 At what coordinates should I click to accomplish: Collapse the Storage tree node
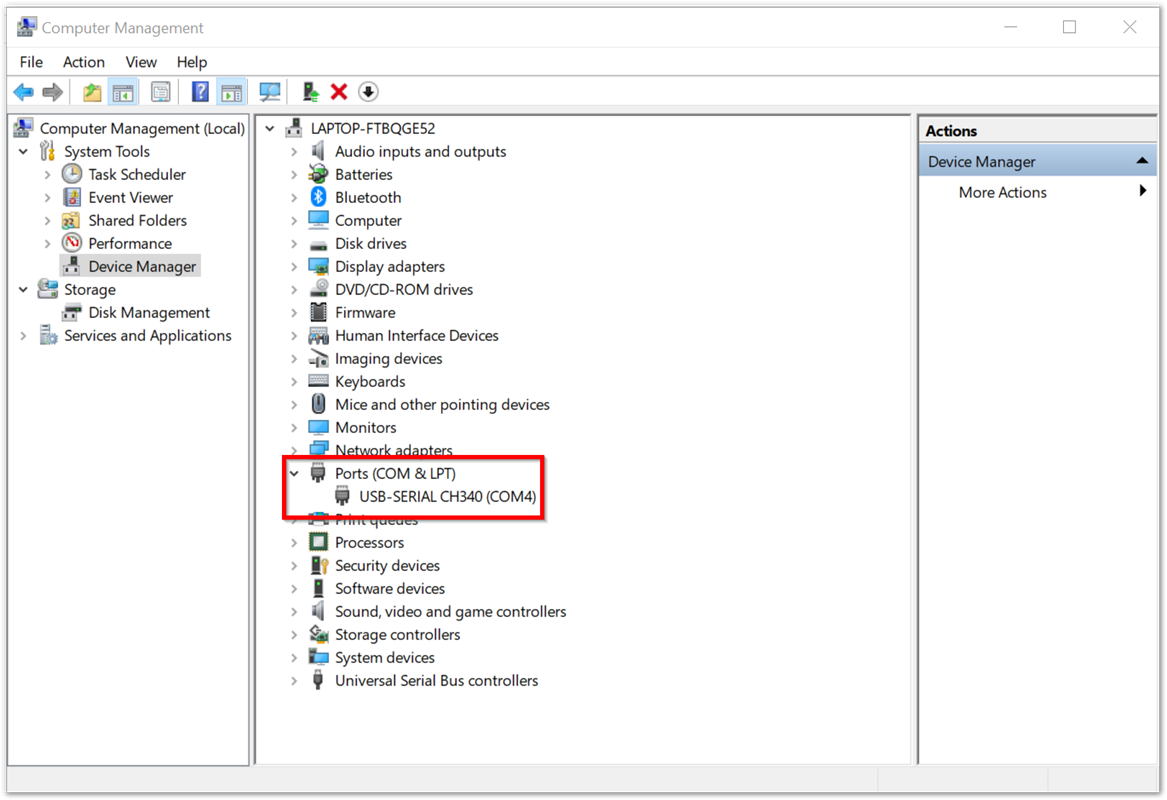[x=23, y=289]
